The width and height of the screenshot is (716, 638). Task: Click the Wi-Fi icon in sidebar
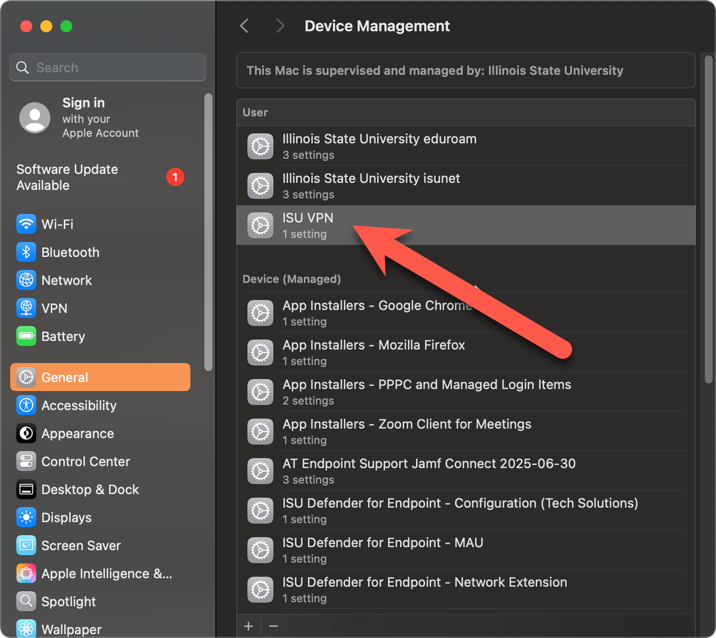click(26, 224)
